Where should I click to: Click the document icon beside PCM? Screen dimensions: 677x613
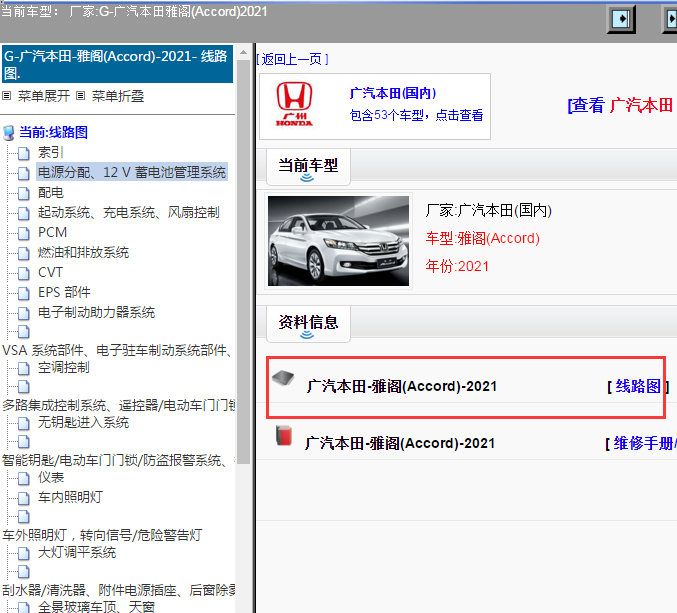[x=24, y=233]
